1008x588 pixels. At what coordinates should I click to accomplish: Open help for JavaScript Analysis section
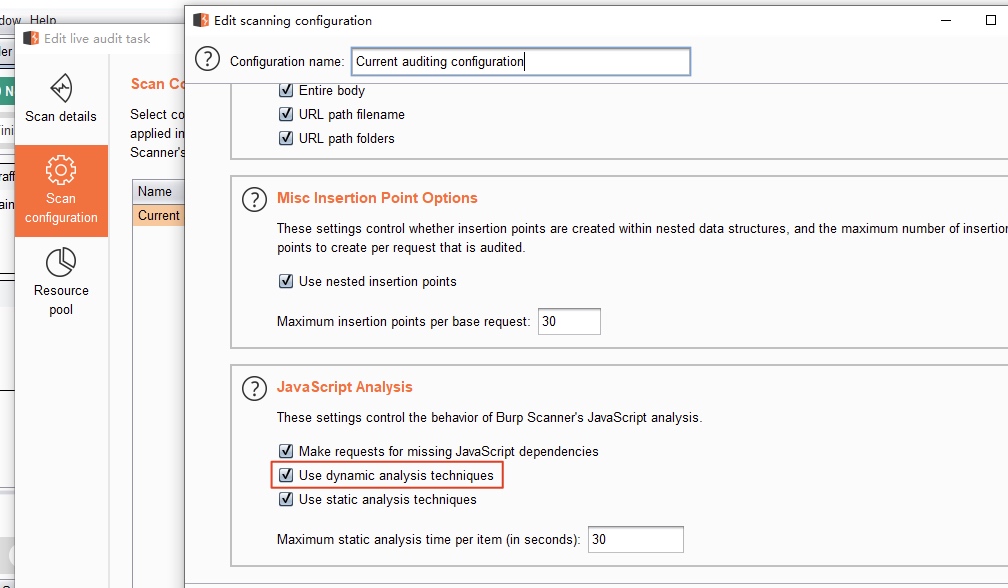pyautogui.click(x=254, y=388)
